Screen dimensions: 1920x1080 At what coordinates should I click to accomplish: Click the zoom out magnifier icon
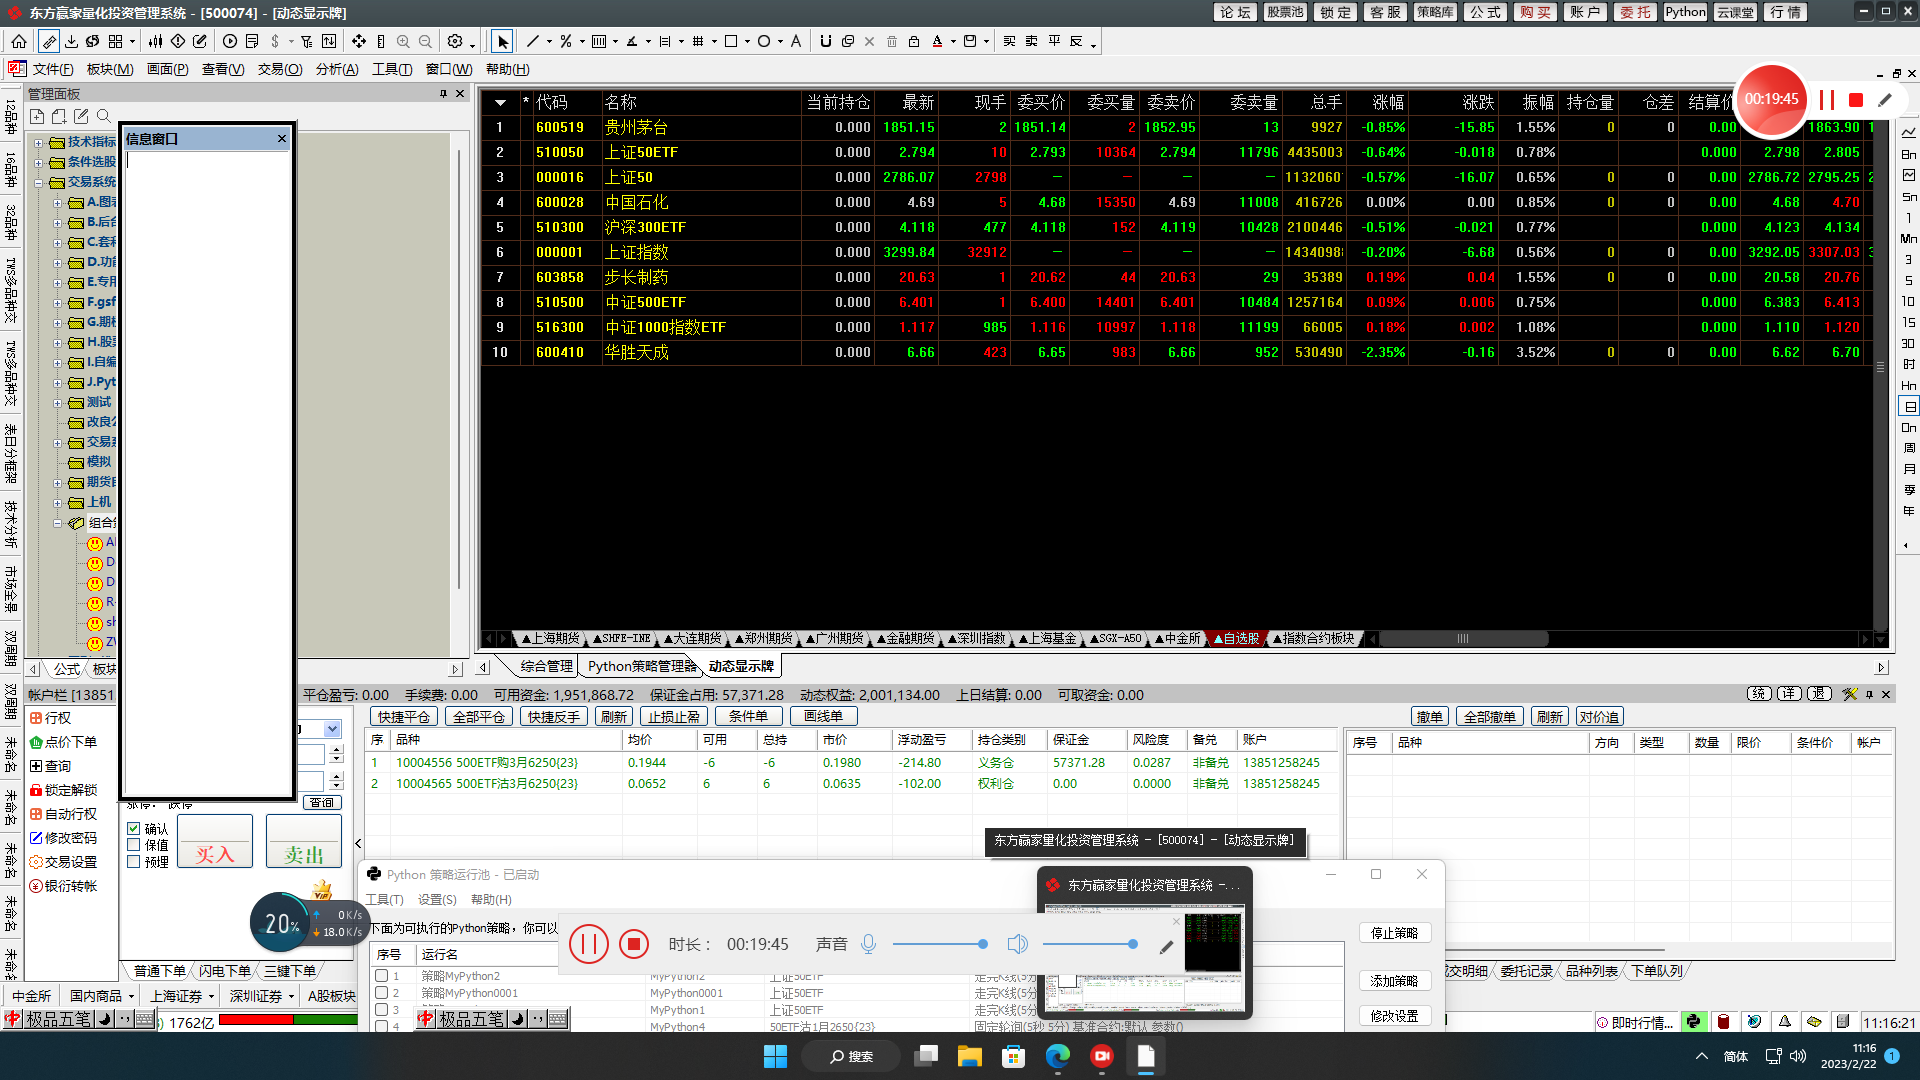point(425,41)
